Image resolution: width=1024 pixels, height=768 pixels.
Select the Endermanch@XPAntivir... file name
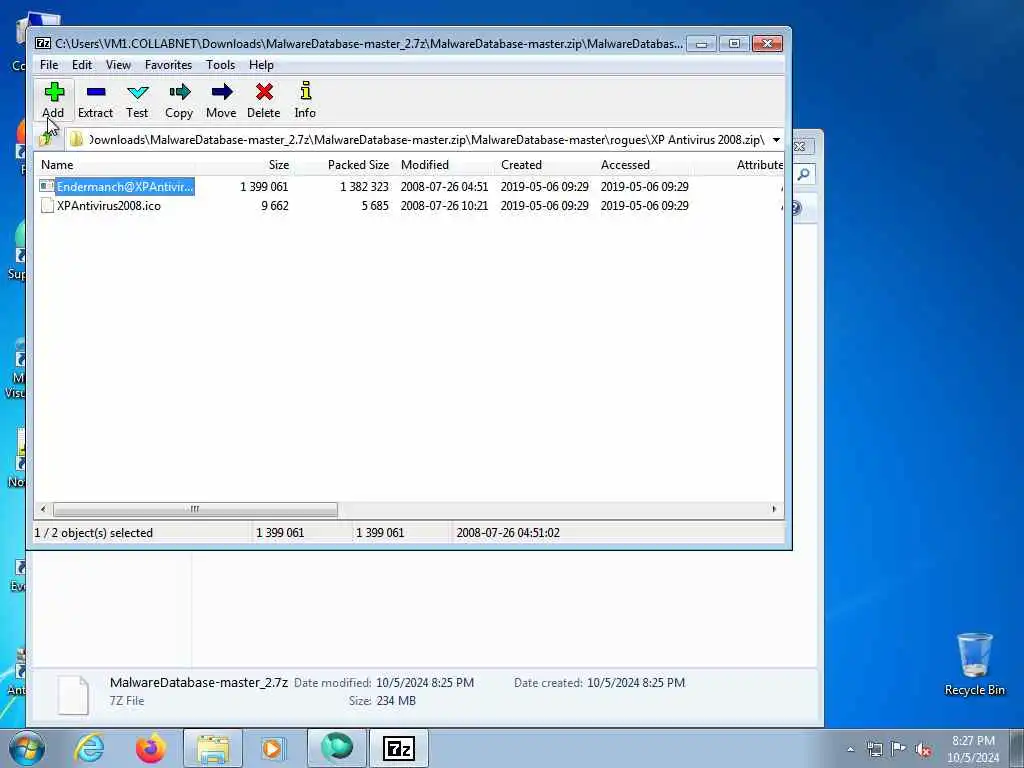pos(125,187)
